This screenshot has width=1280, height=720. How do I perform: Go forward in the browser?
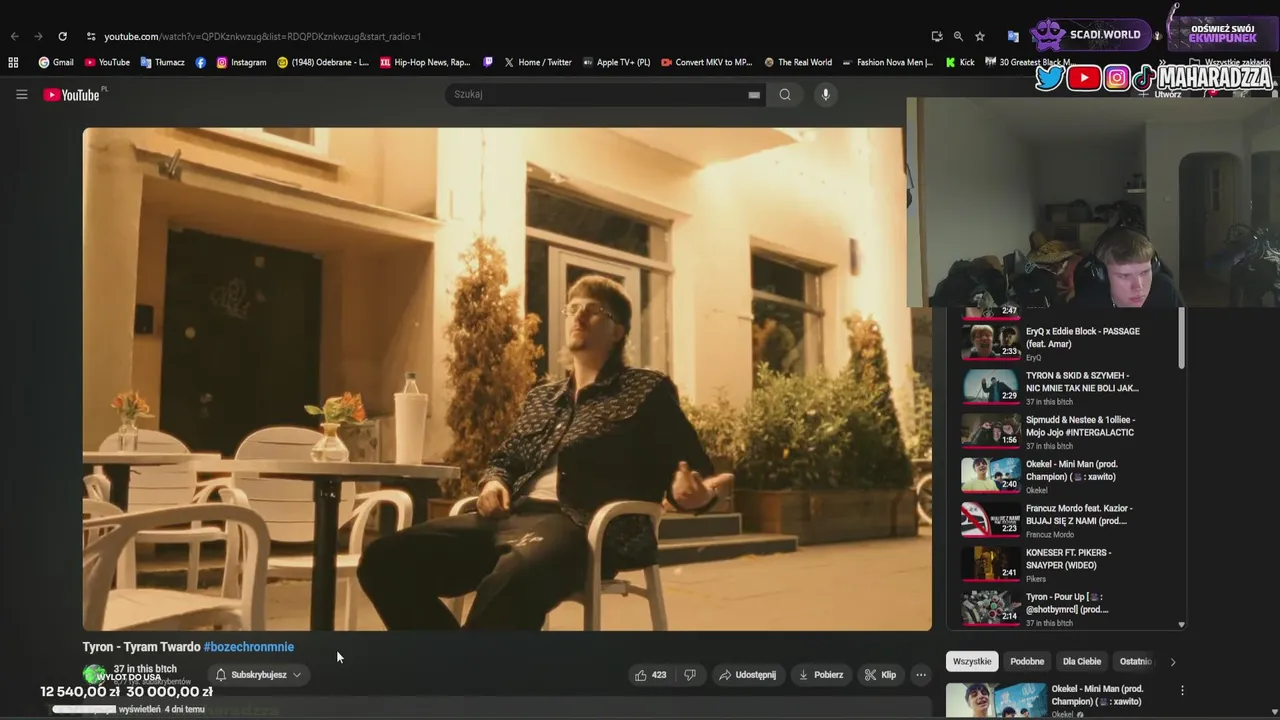[39, 36]
